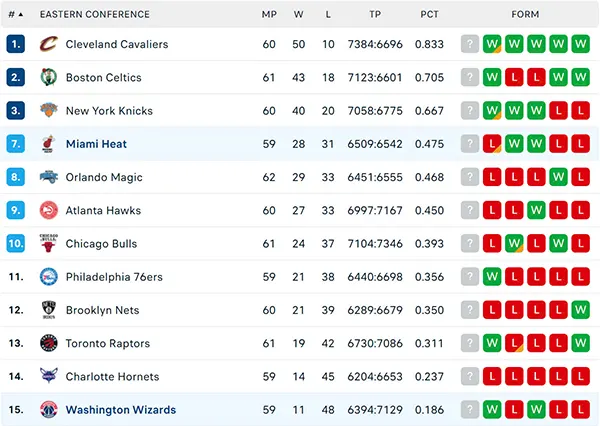Viewport: 600px width, 426px height.
Task: Click the '?' form badge in Wizards row
Action: (470, 410)
